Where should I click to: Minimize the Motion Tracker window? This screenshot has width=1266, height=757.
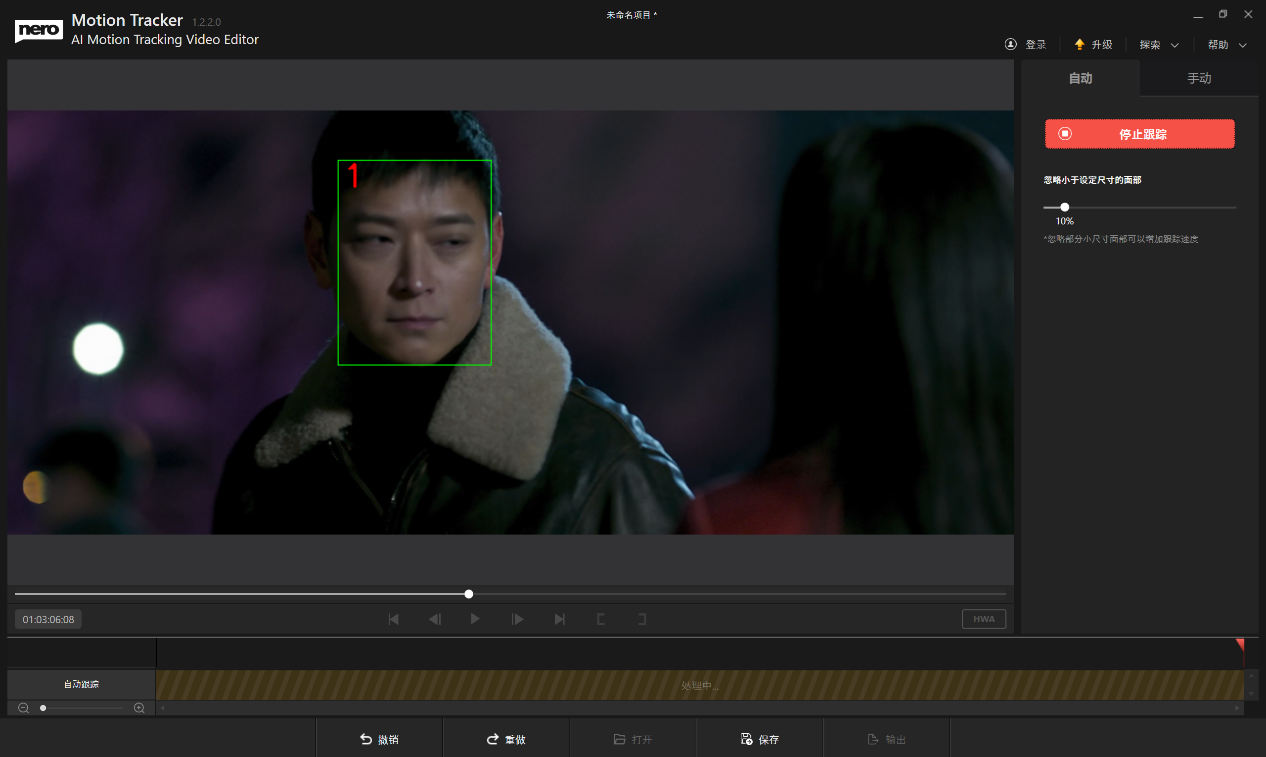(1198, 15)
